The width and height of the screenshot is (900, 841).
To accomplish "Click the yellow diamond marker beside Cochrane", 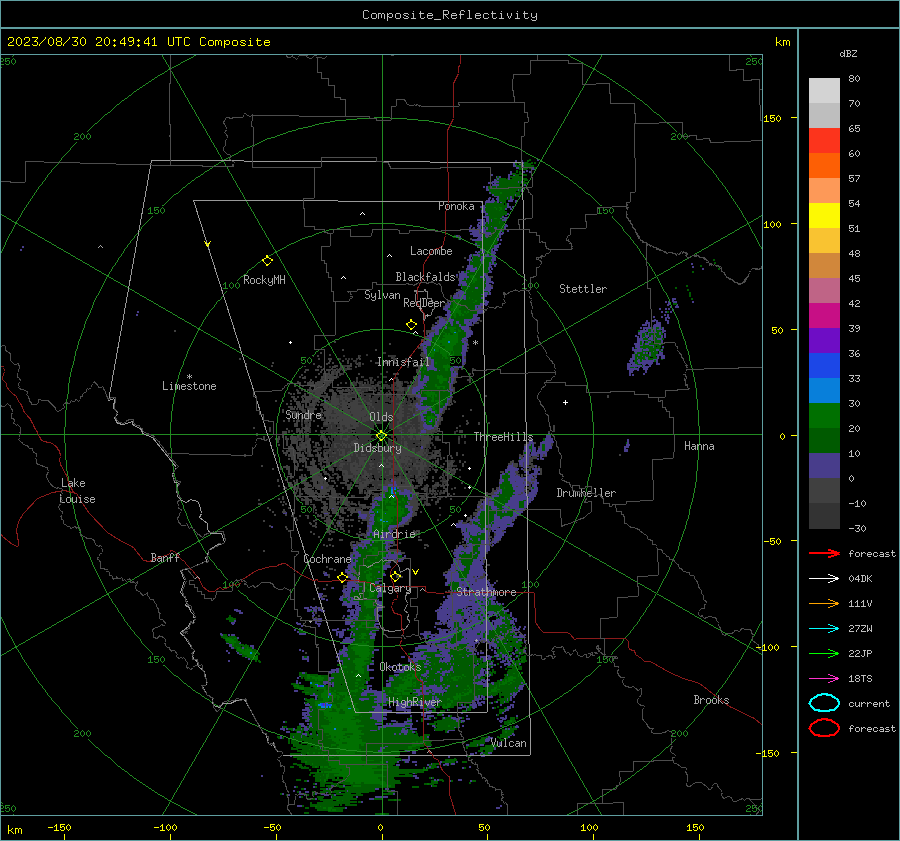I will click(x=342, y=577).
